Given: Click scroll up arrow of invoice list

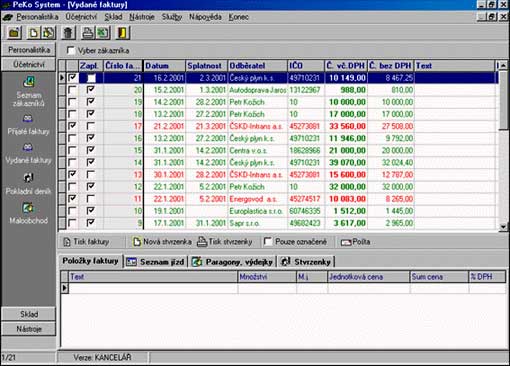Looking at the screenshot, I should tap(503, 66).
